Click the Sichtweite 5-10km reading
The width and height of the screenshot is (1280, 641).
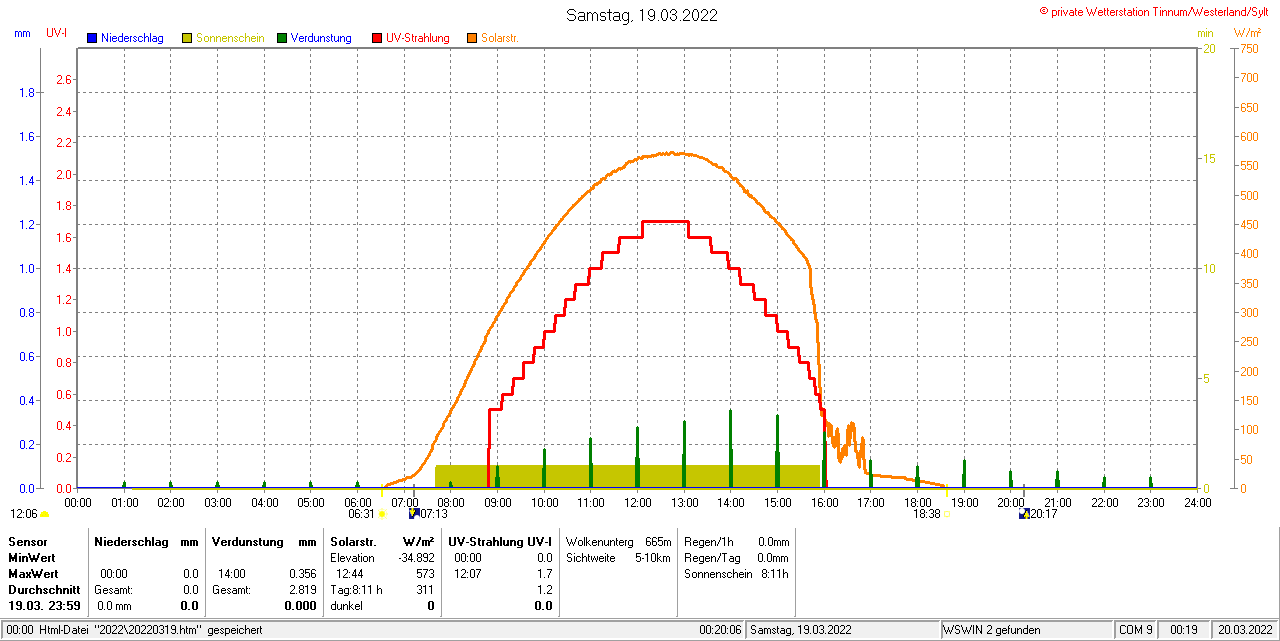coord(618,558)
